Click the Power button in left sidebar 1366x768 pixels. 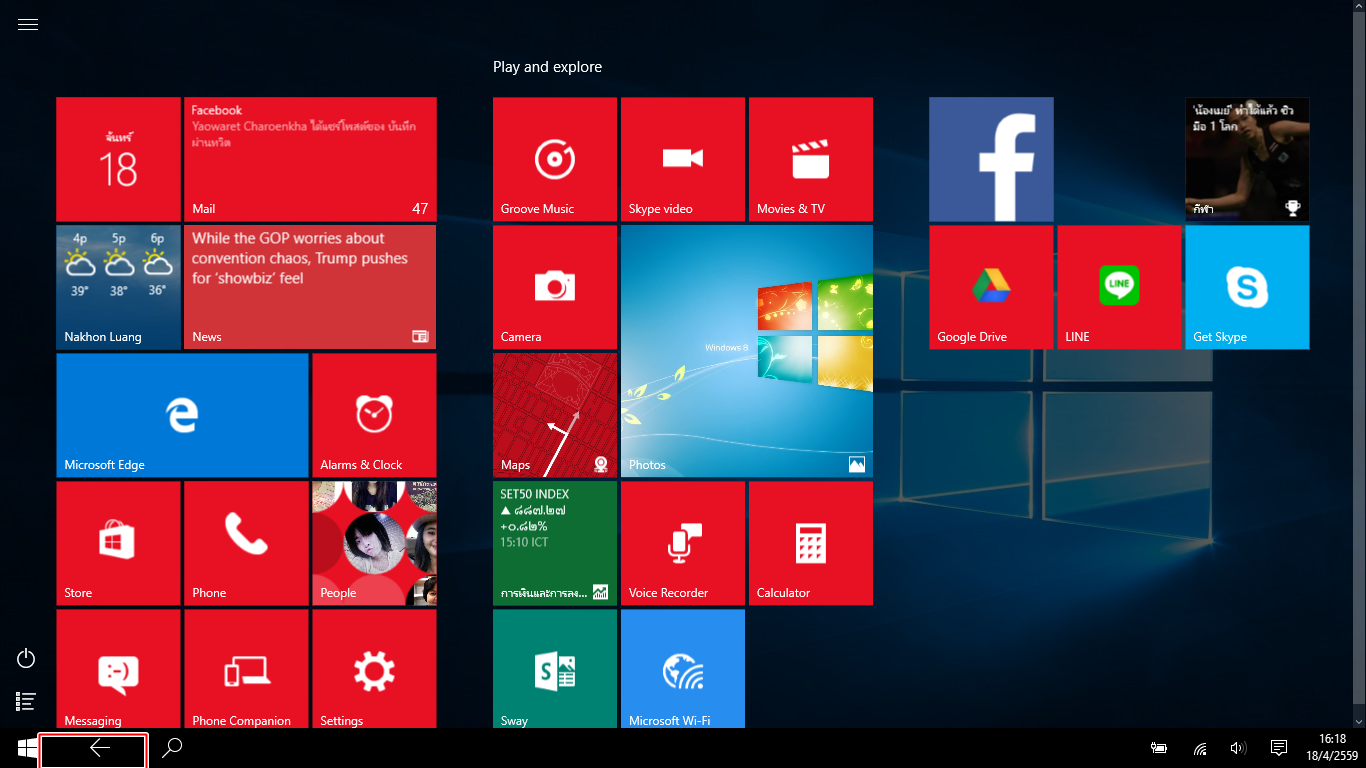tap(27, 658)
